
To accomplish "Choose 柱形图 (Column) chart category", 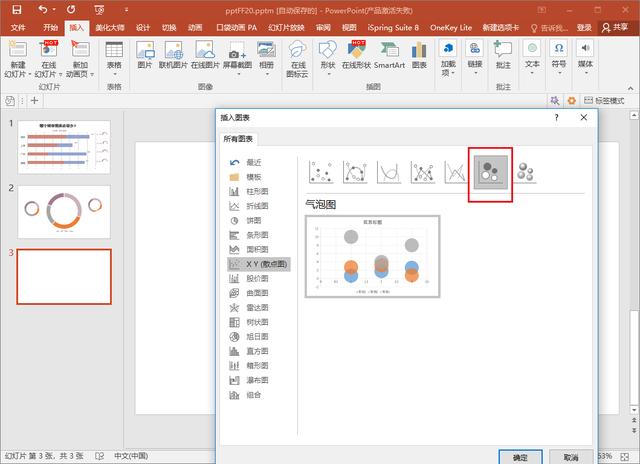I will point(257,190).
